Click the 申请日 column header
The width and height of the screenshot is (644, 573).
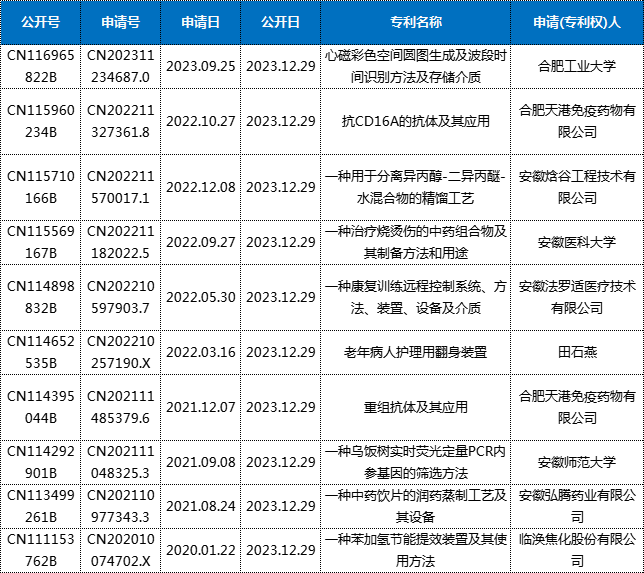click(x=200, y=22)
